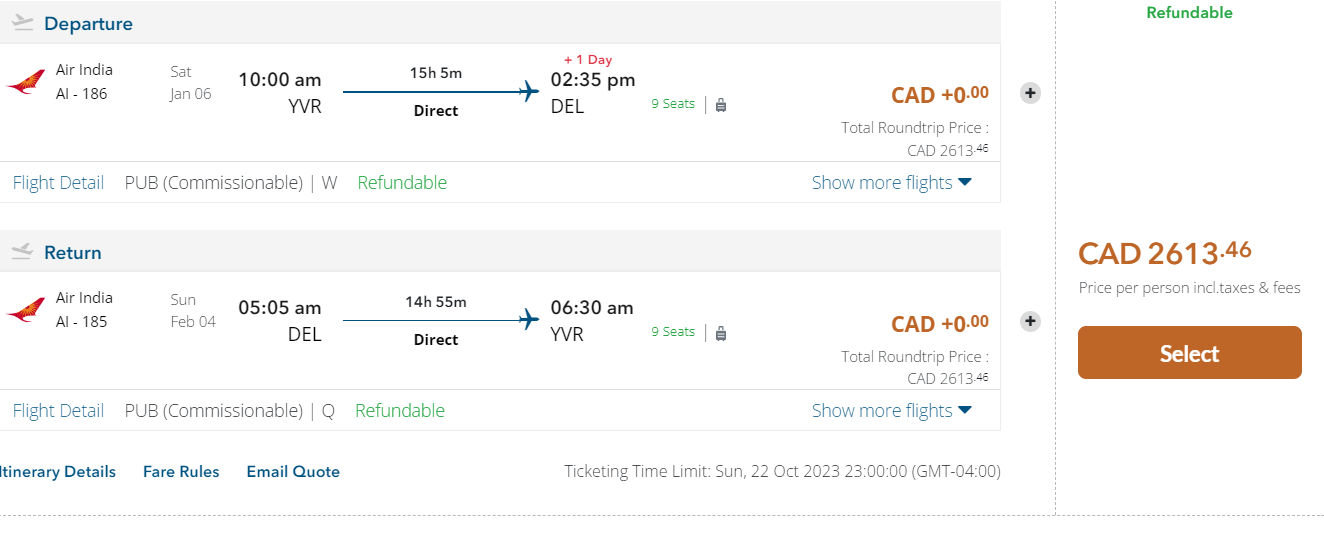Click the Air India logo on the departure flight
1324x543 pixels.
(x=26, y=82)
